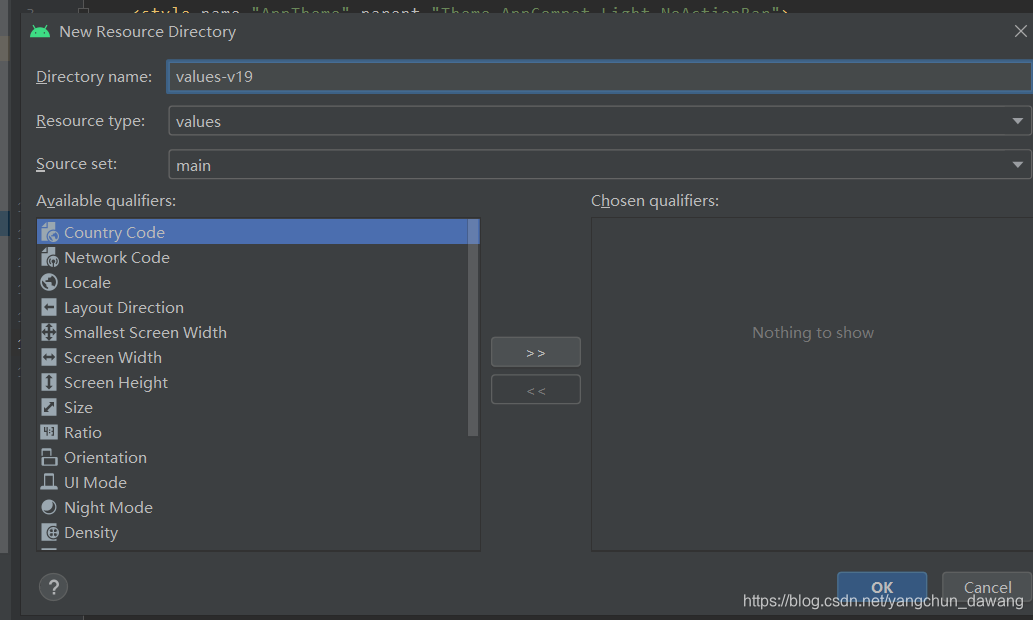Add qualifier with the >> button
Screen dimensions: 1033x620
(536, 352)
